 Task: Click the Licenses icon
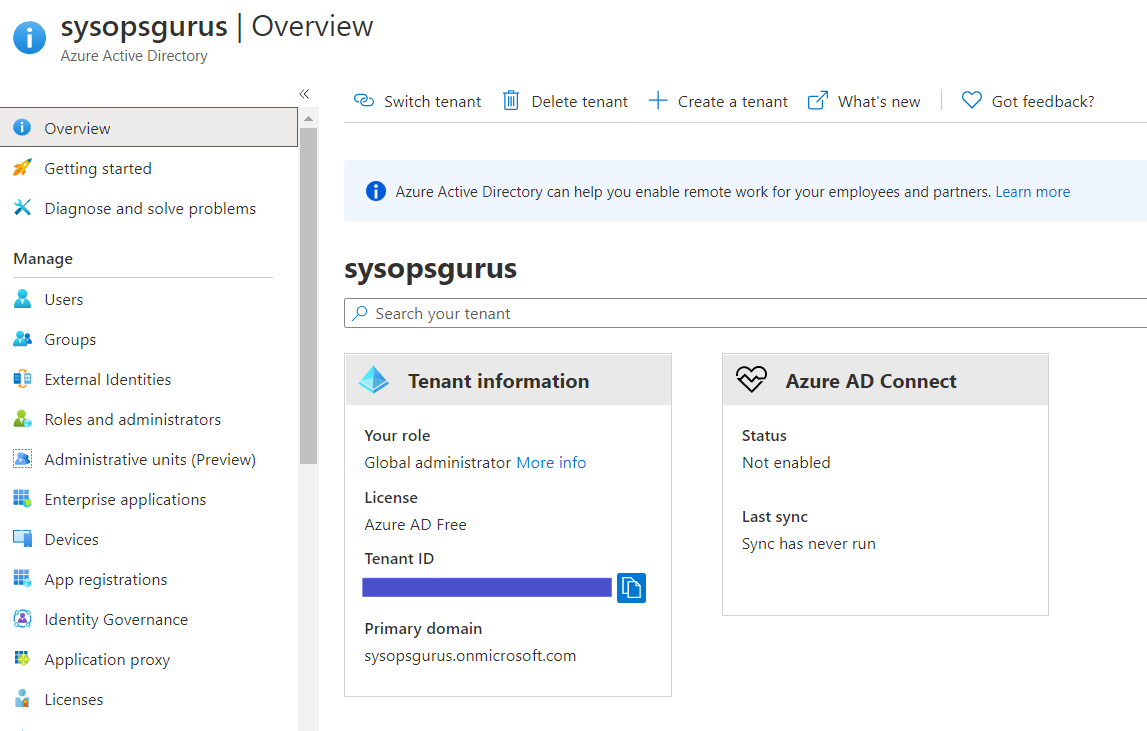point(23,699)
